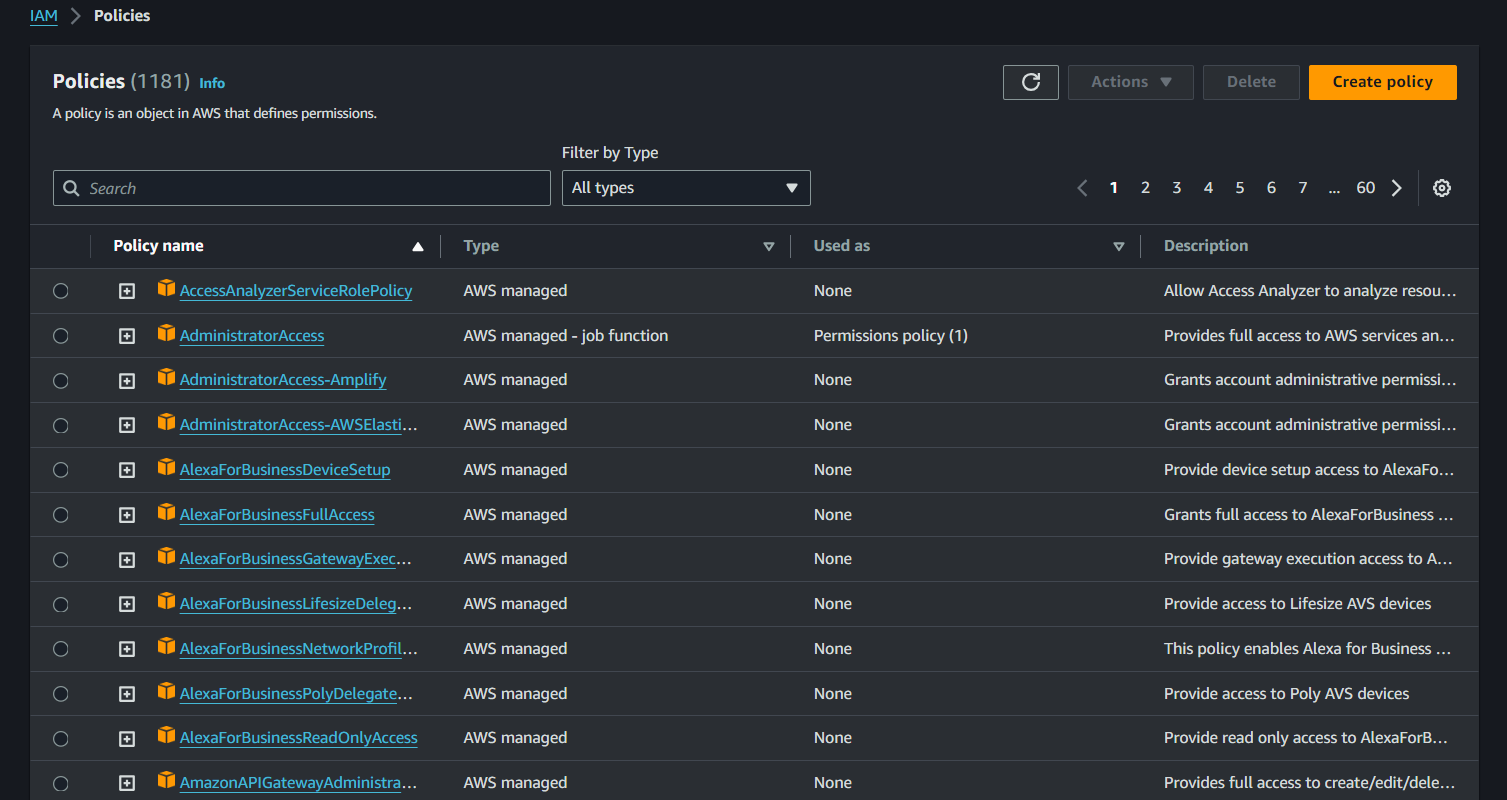The image size is (1507, 800).
Task: Sort by the Type column header
Action: [481, 246]
